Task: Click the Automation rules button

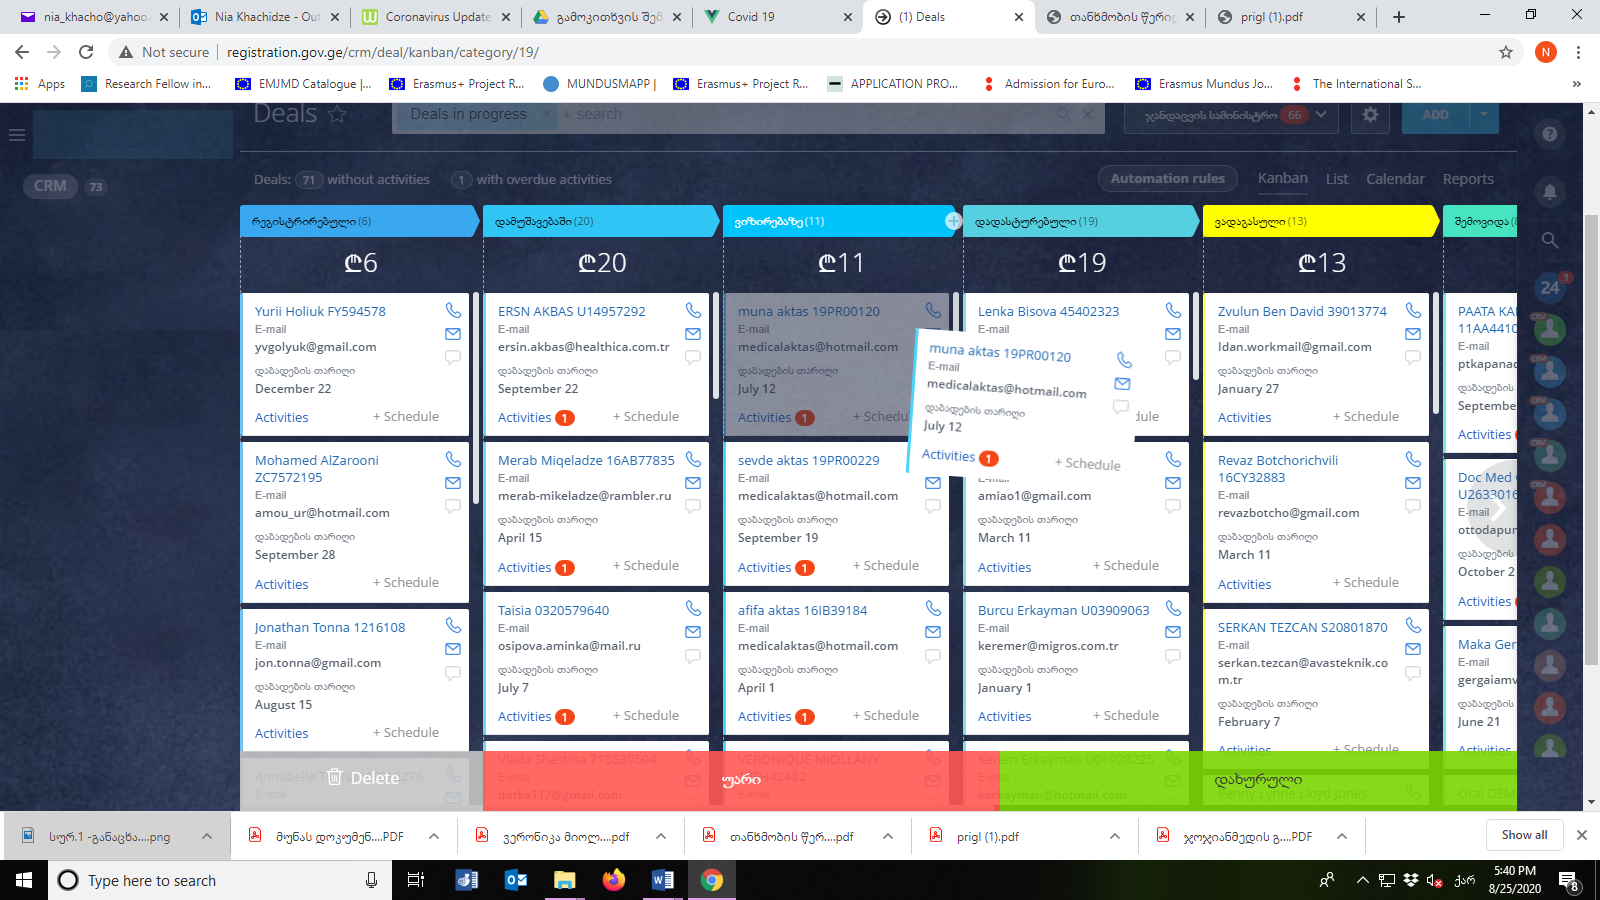Action: [x=1167, y=179]
